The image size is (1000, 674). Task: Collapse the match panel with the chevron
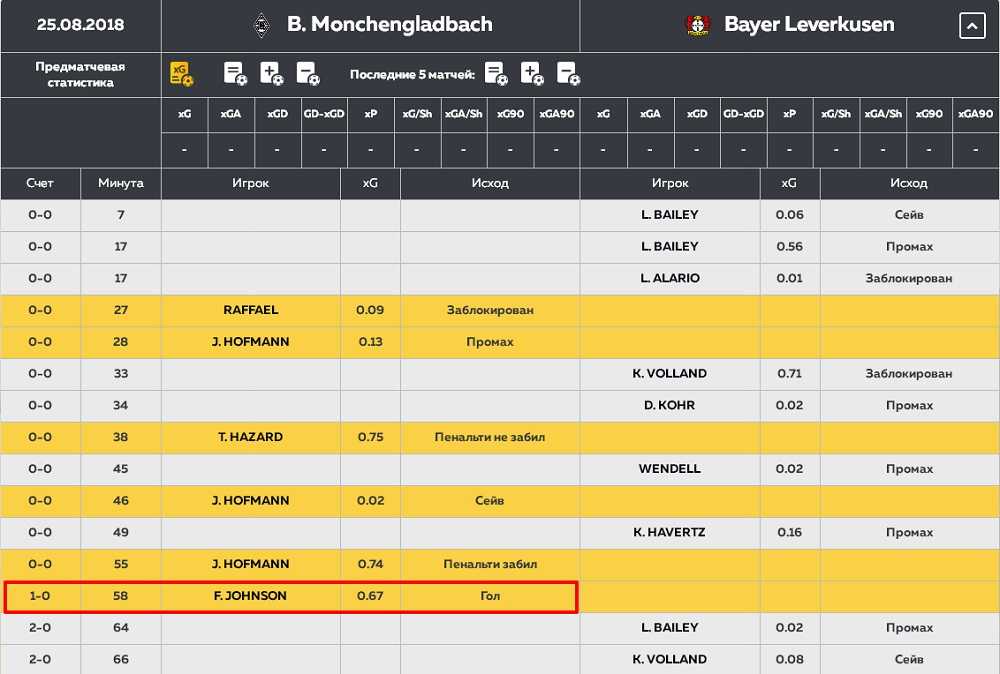[x=972, y=26]
